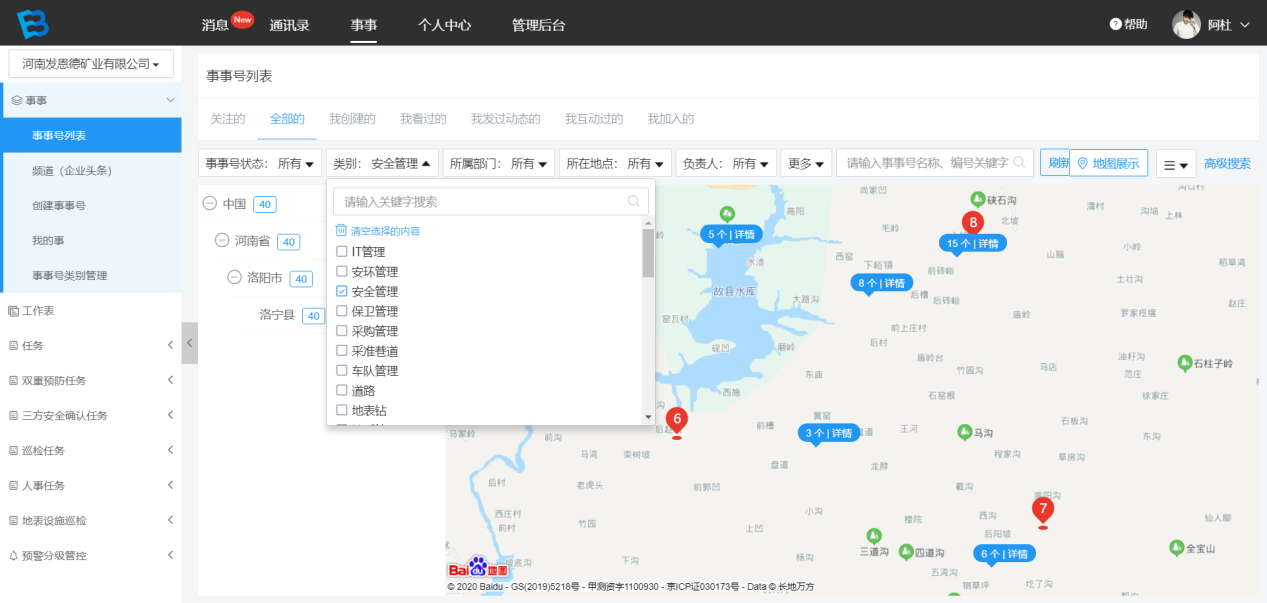Click the category list scrollbar thumb
1267x603 pixels.
click(648, 252)
